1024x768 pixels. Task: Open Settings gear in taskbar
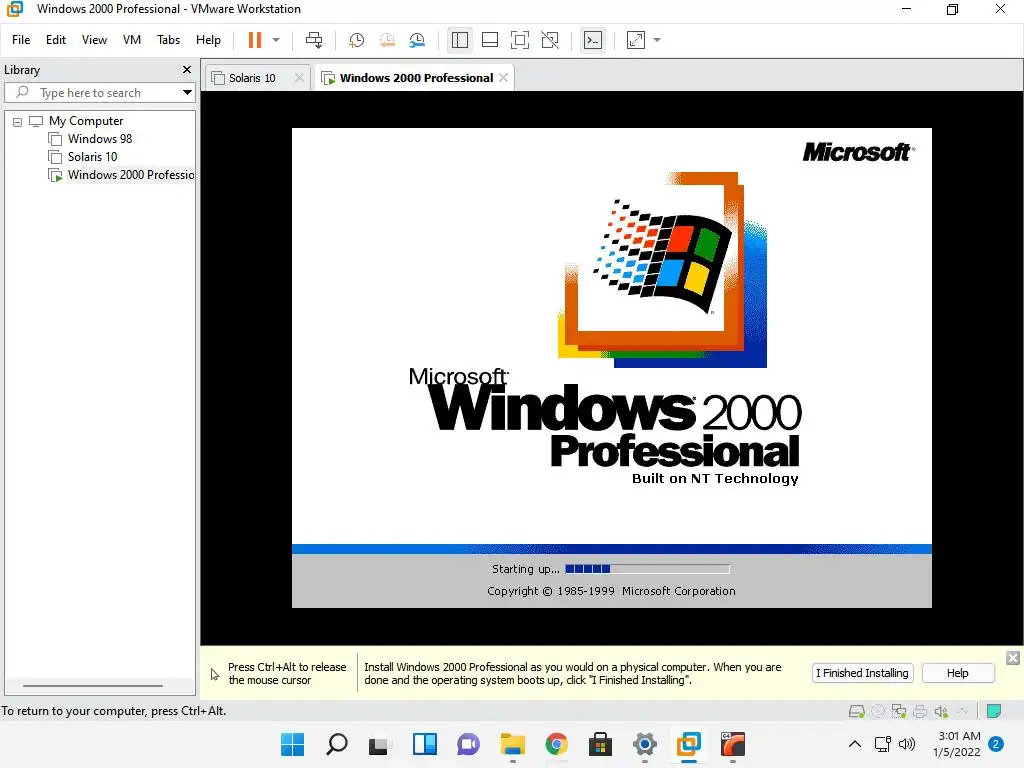click(645, 744)
